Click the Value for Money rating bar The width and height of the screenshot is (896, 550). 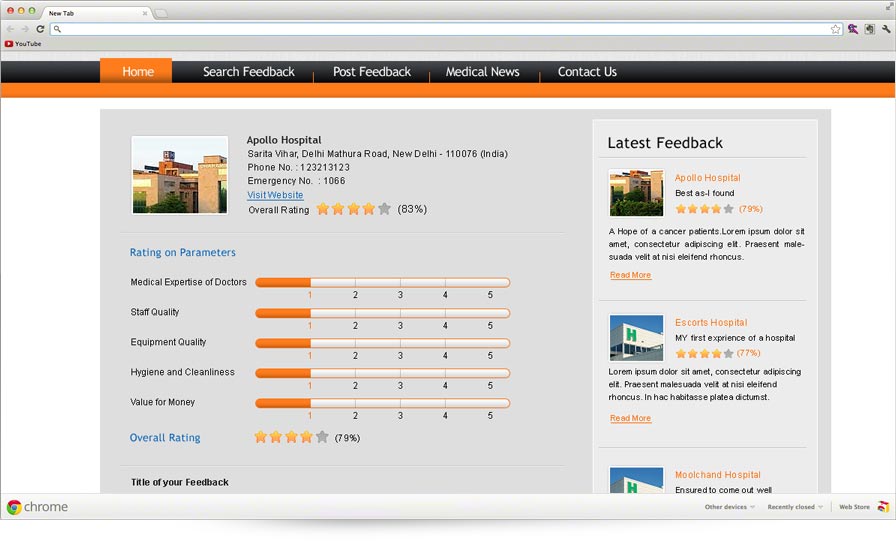[x=382, y=403]
